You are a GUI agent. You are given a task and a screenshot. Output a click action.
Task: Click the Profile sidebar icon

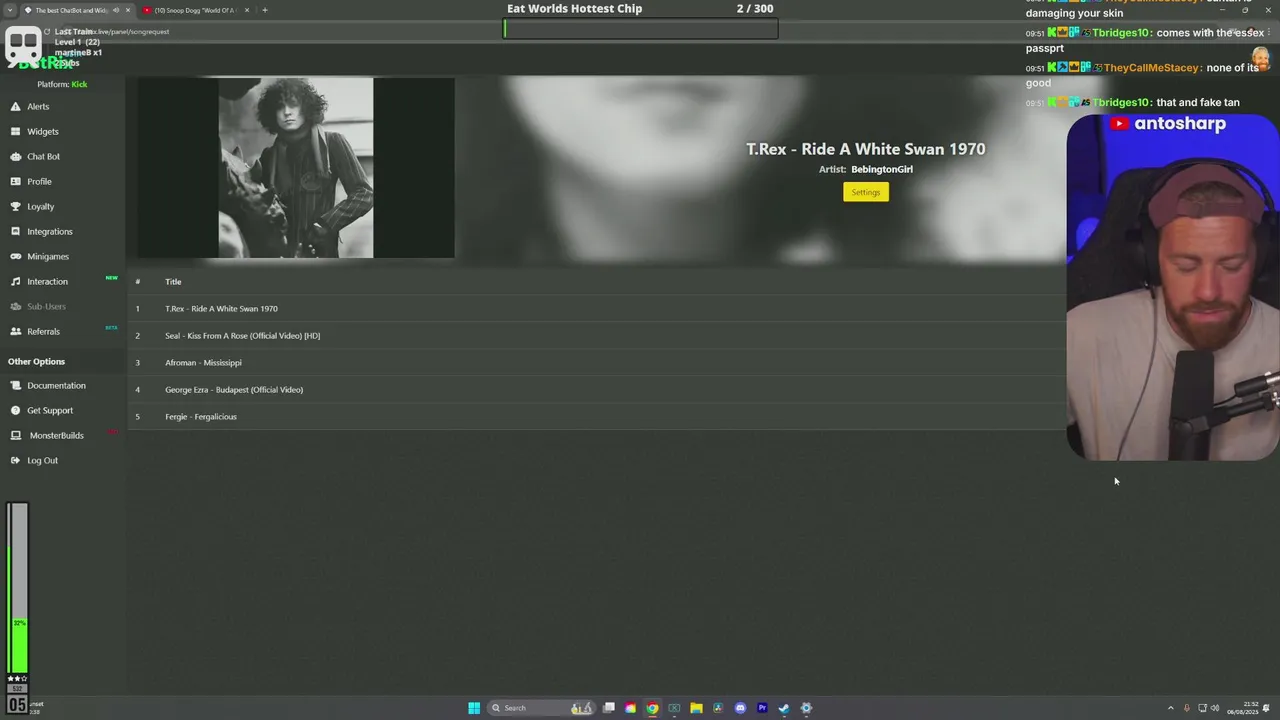pyautogui.click(x=15, y=181)
